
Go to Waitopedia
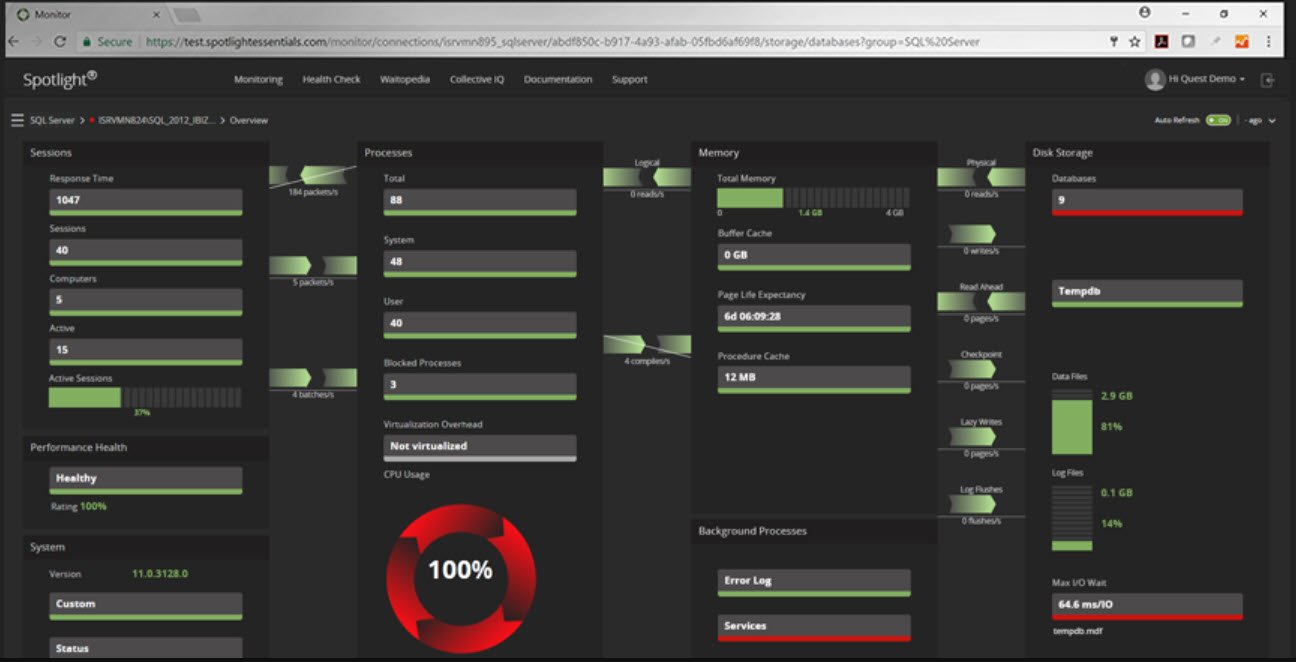click(x=405, y=80)
